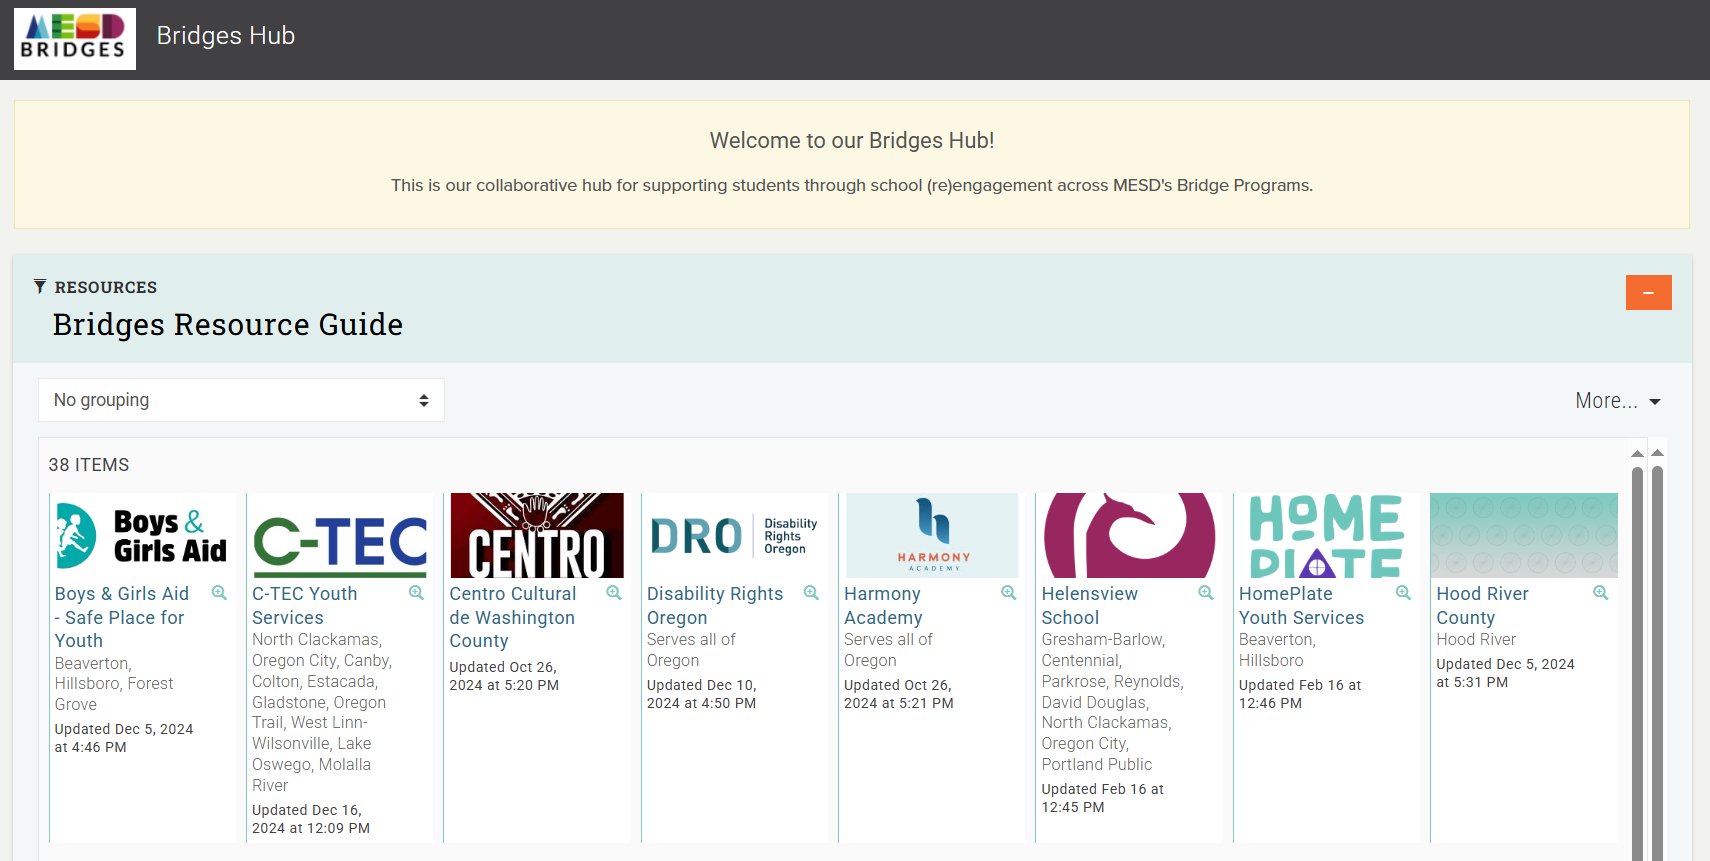Click 'Updated Dec 5, 2024 at 5:31 PM' text
Viewport: 1710px width, 861px height.
tap(1506, 673)
